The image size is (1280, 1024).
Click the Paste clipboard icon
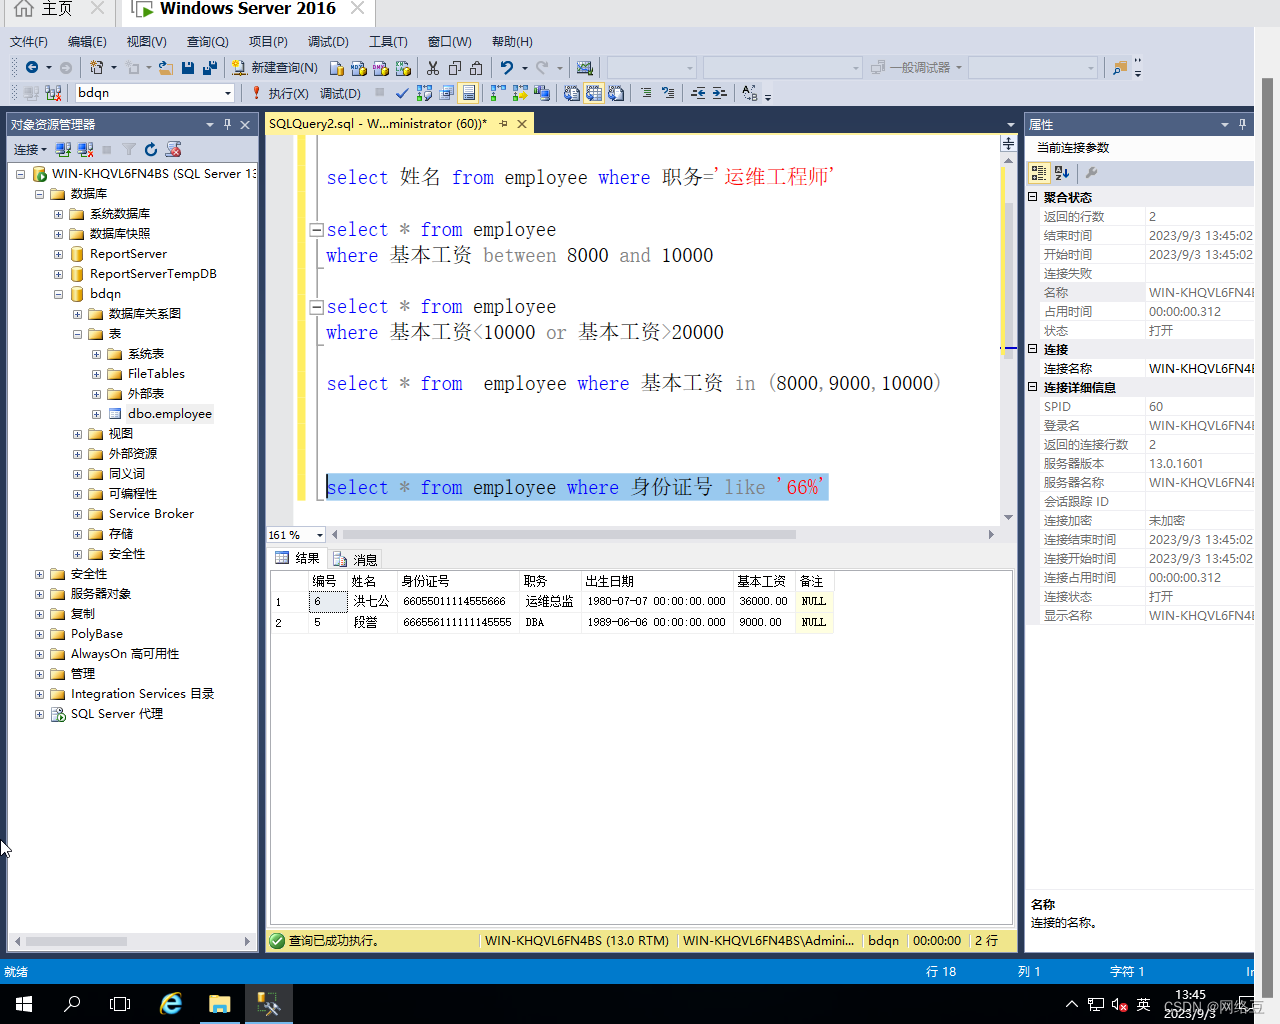[x=477, y=67]
